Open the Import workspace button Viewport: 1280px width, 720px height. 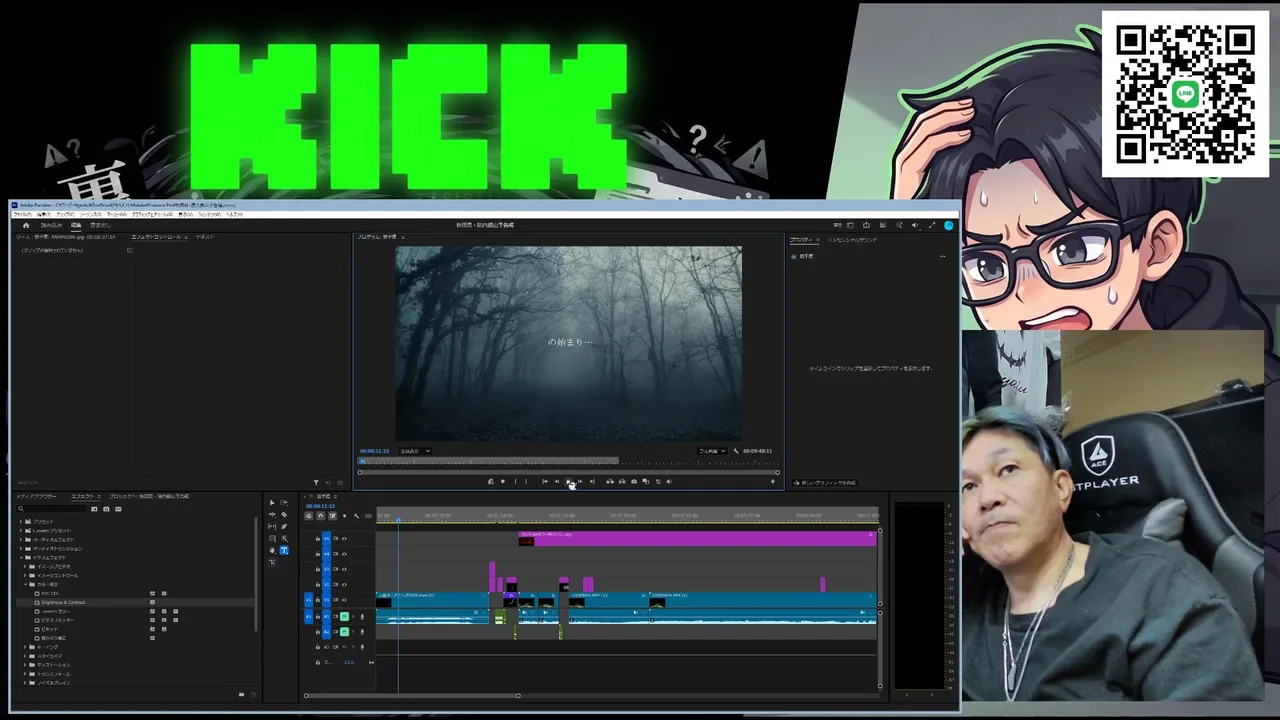point(51,225)
